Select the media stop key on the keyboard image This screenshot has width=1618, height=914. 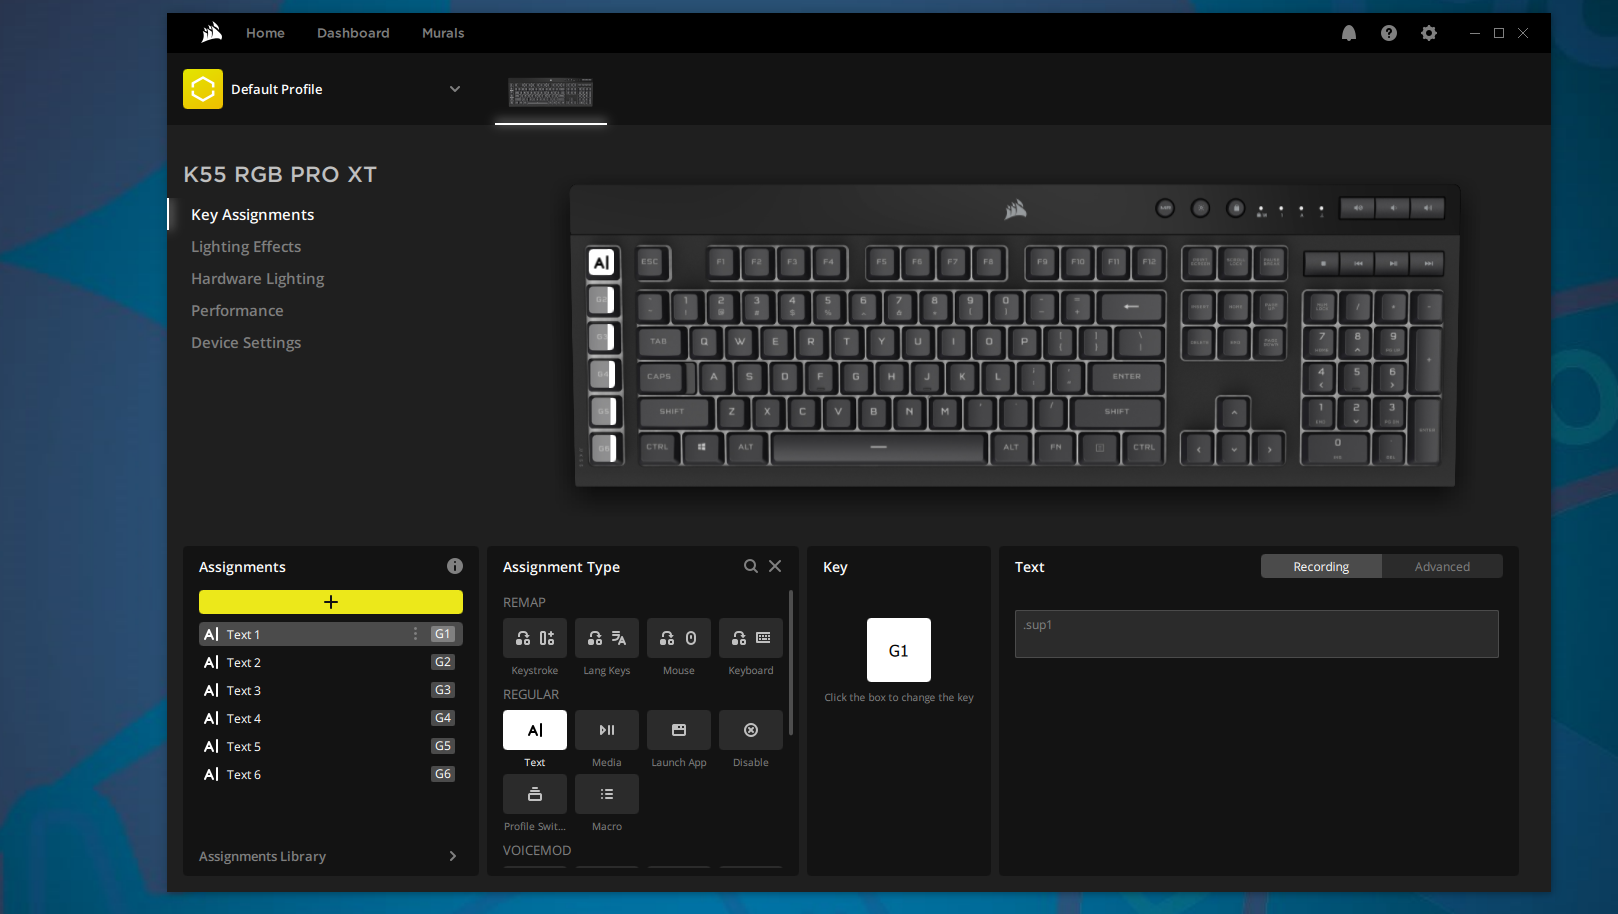(x=1322, y=263)
